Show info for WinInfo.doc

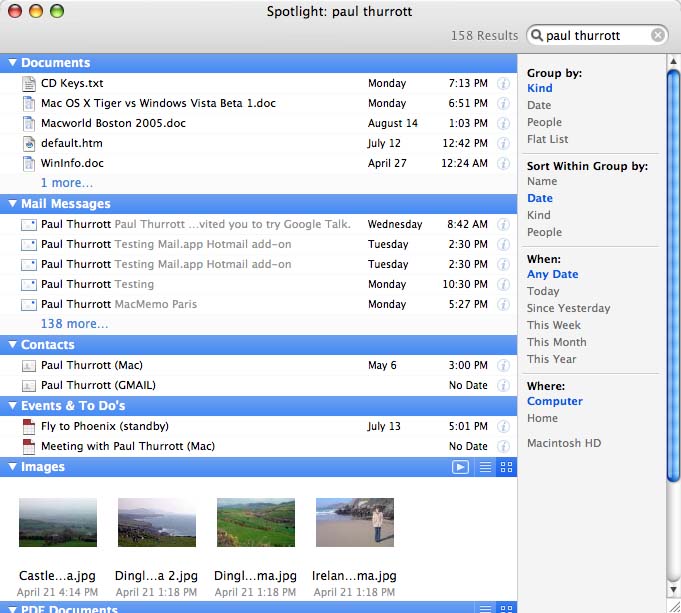[503, 163]
